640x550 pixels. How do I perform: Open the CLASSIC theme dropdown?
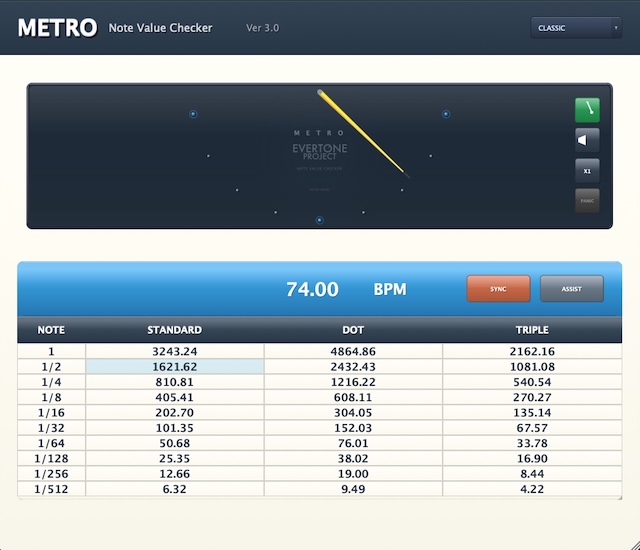point(576,28)
